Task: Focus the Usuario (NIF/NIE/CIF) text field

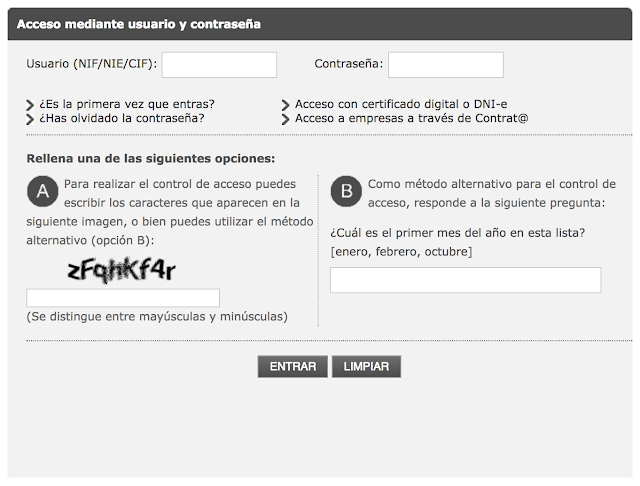Action: [219, 65]
